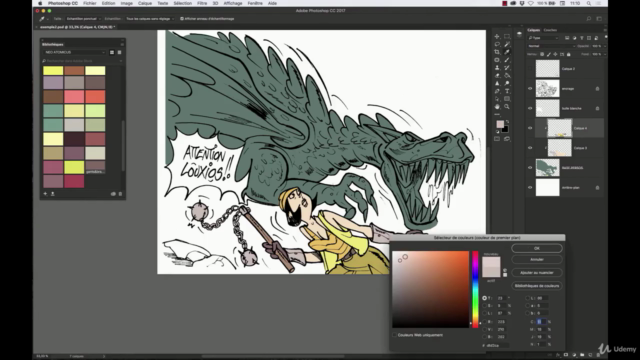
Task: Open the Filtre menu
Action: (x=202, y=3)
